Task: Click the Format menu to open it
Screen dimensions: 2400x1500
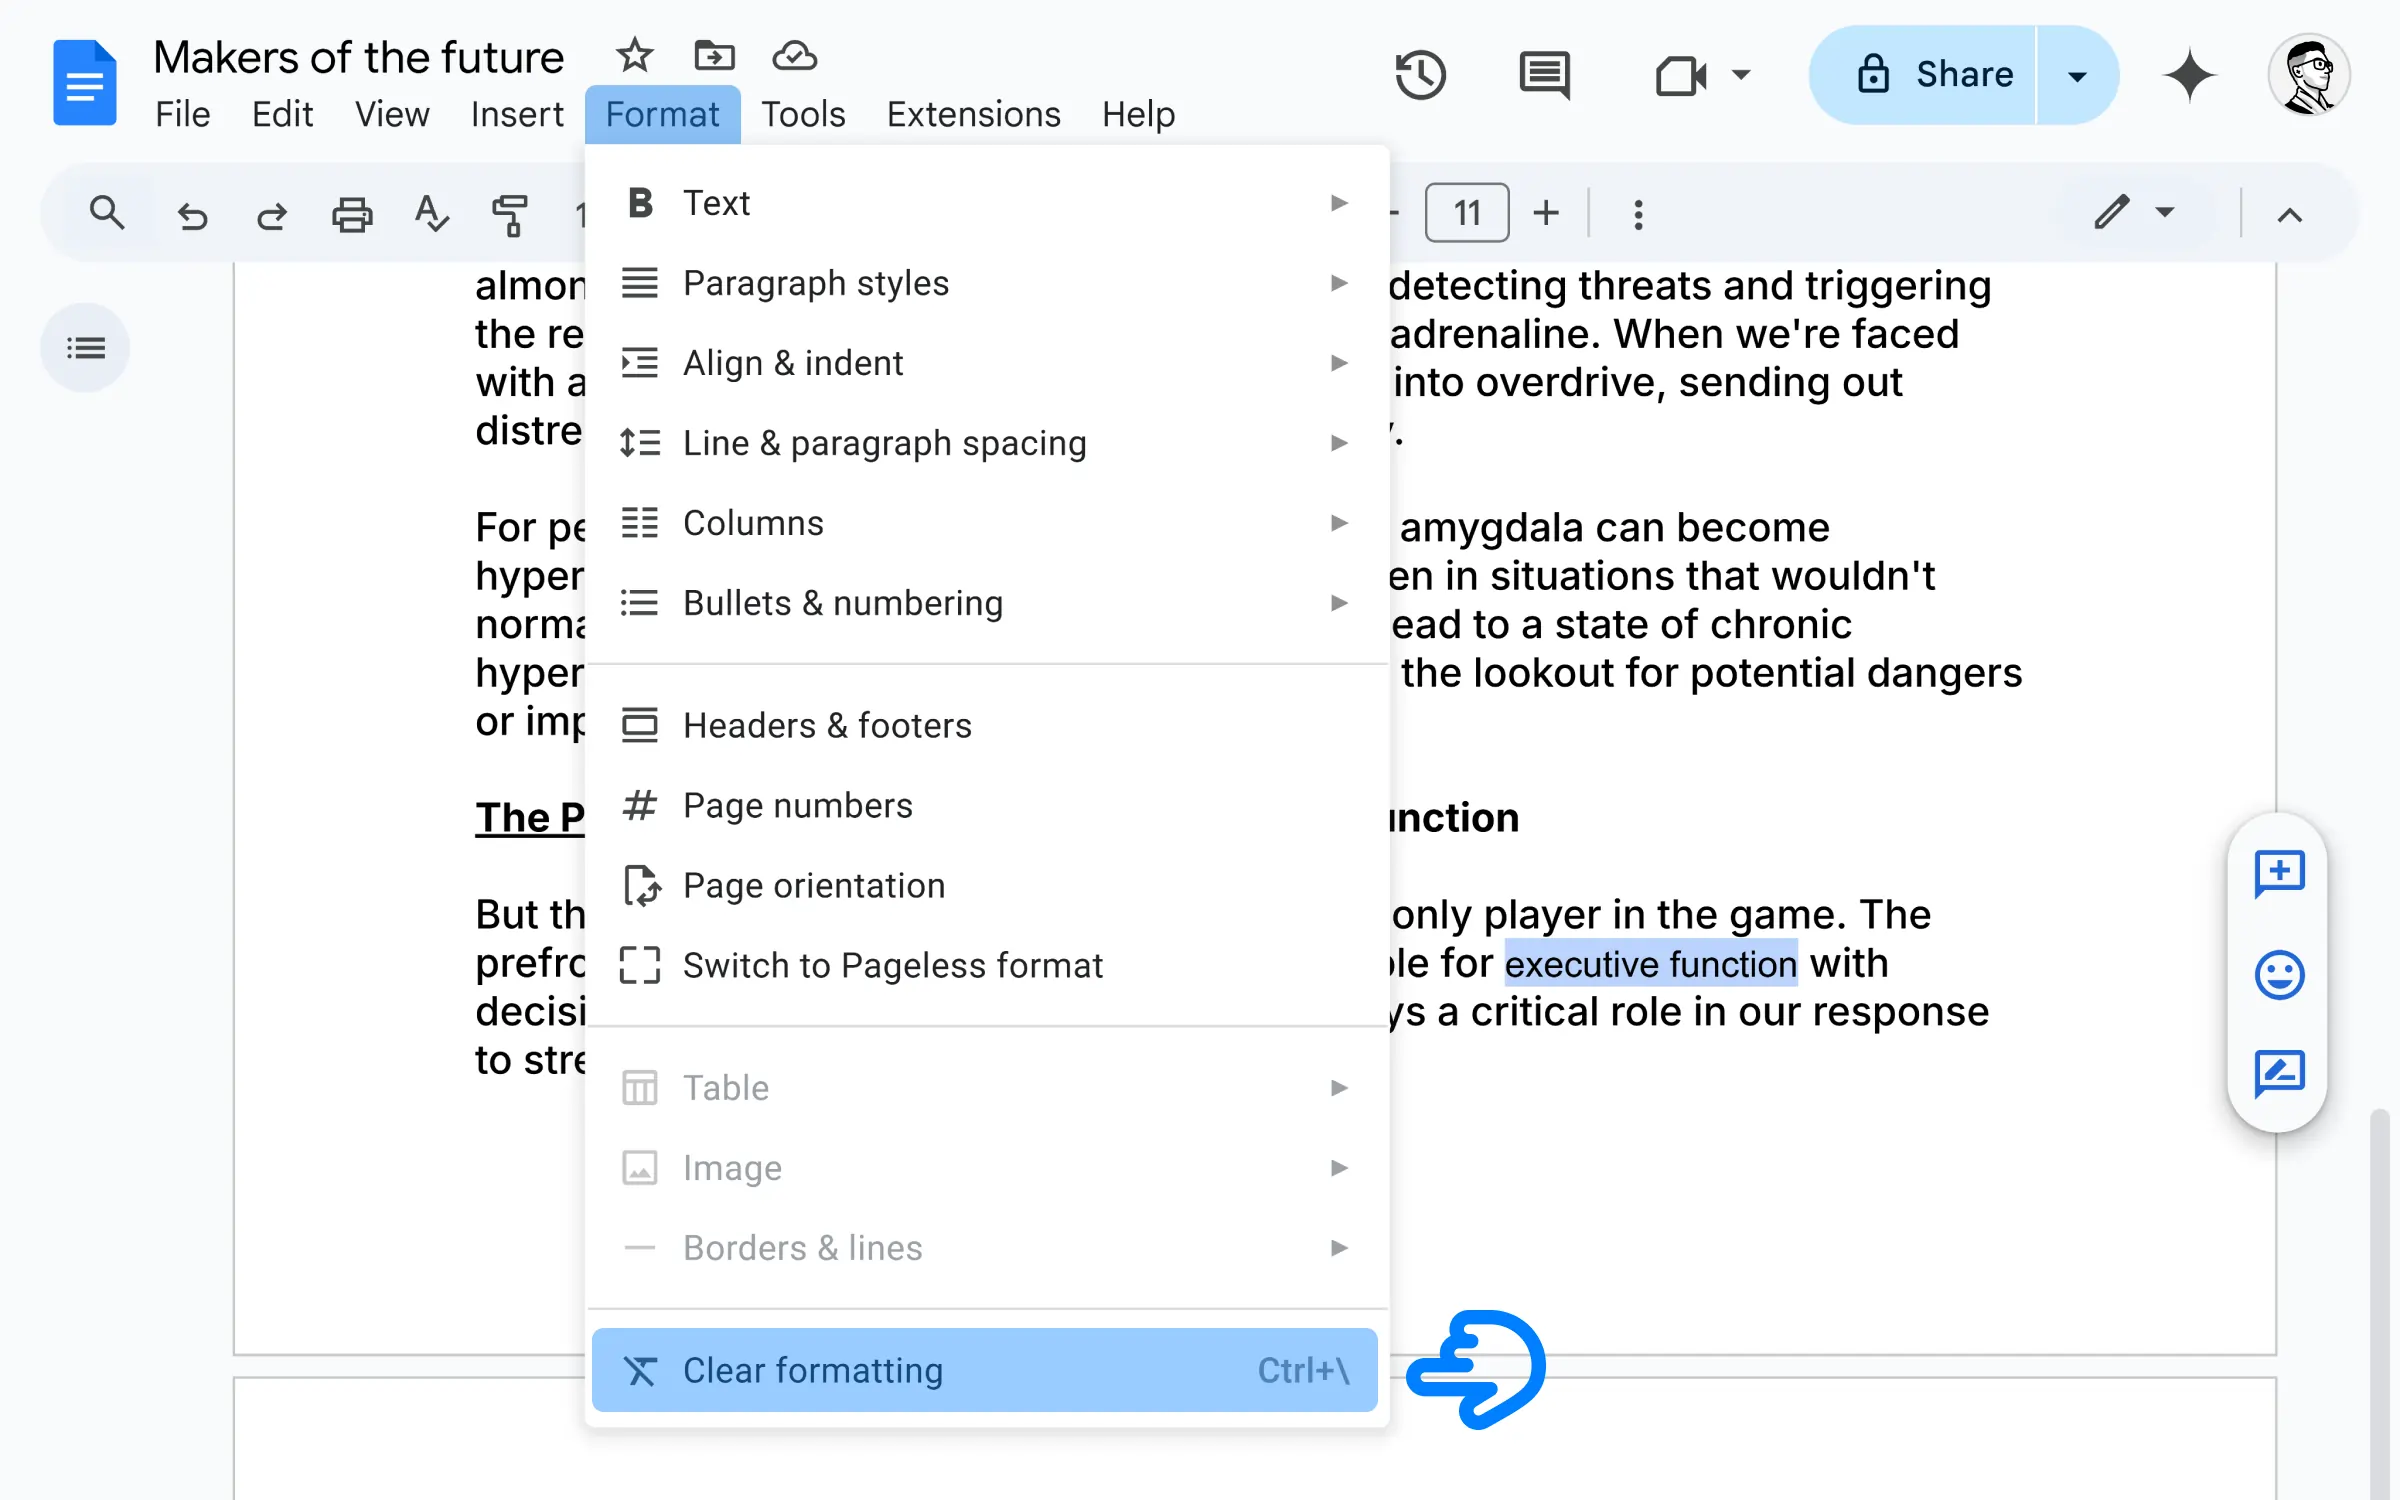Action: tap(662, 112)
